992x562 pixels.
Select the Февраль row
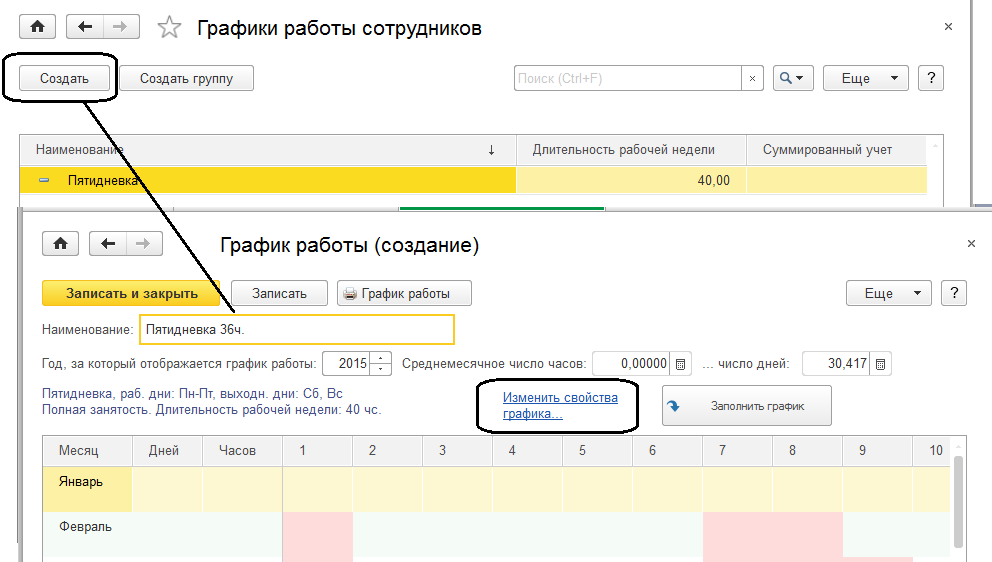point(497,535)
